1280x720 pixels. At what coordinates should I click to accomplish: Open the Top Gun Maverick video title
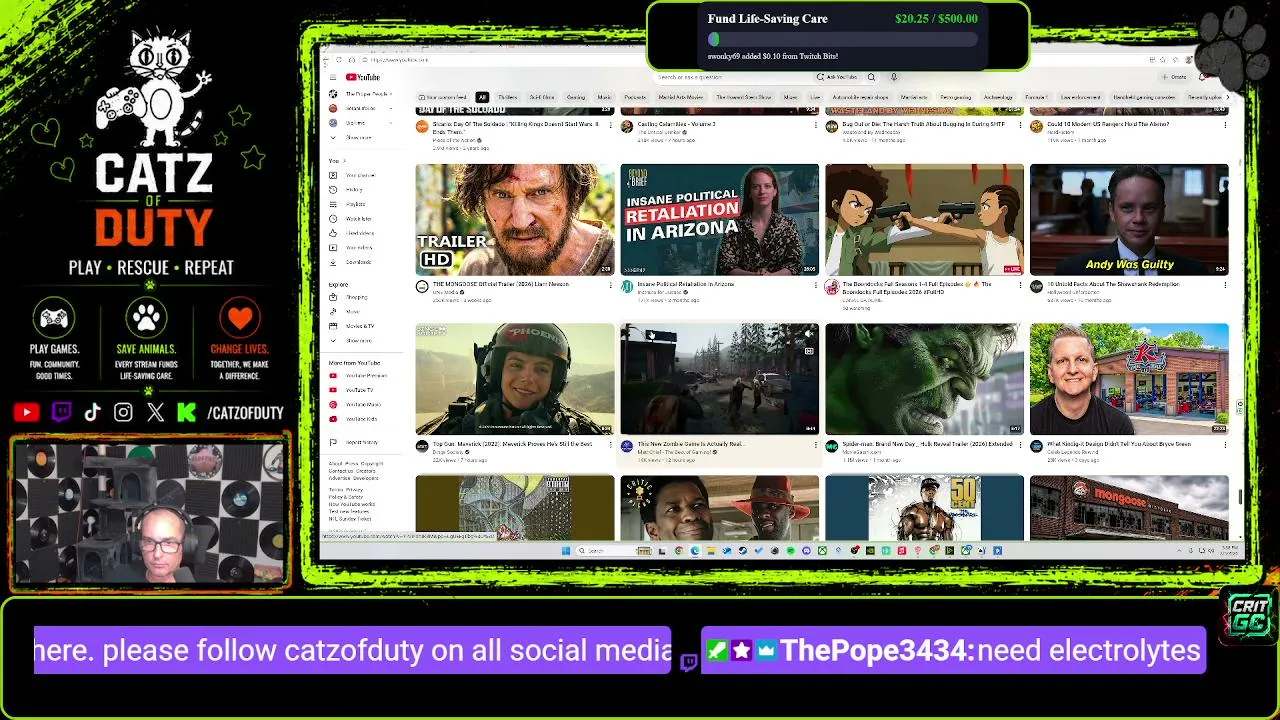pyautogui.click(x=514, y=444)
